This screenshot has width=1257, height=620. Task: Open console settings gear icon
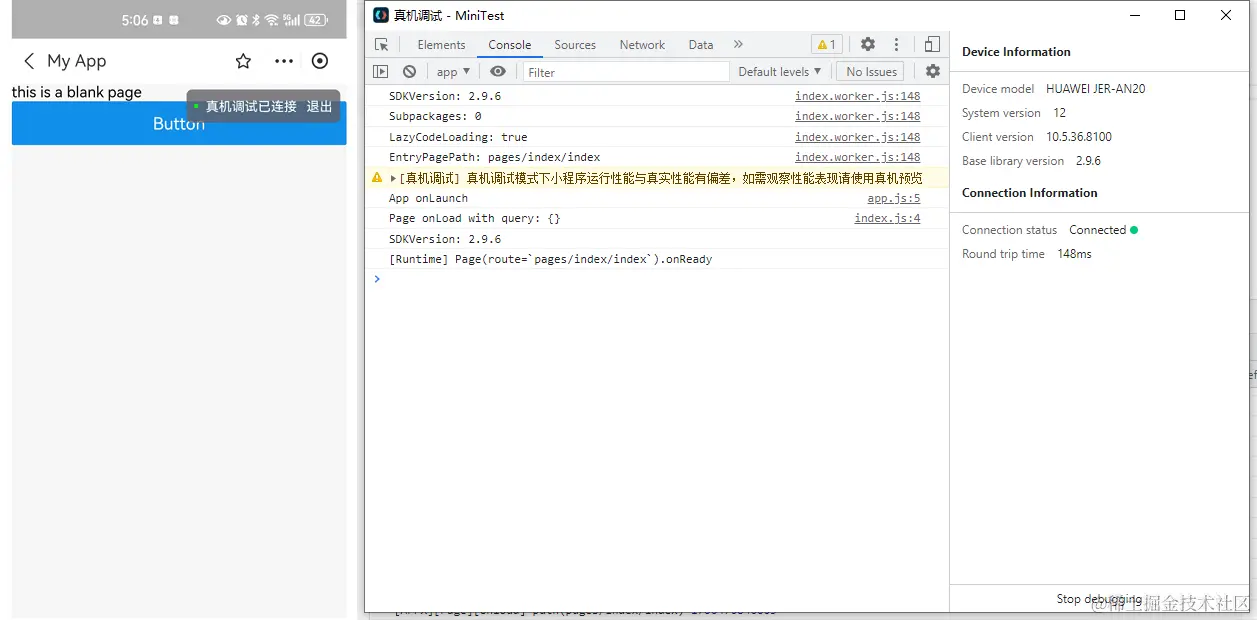point(933,72)
